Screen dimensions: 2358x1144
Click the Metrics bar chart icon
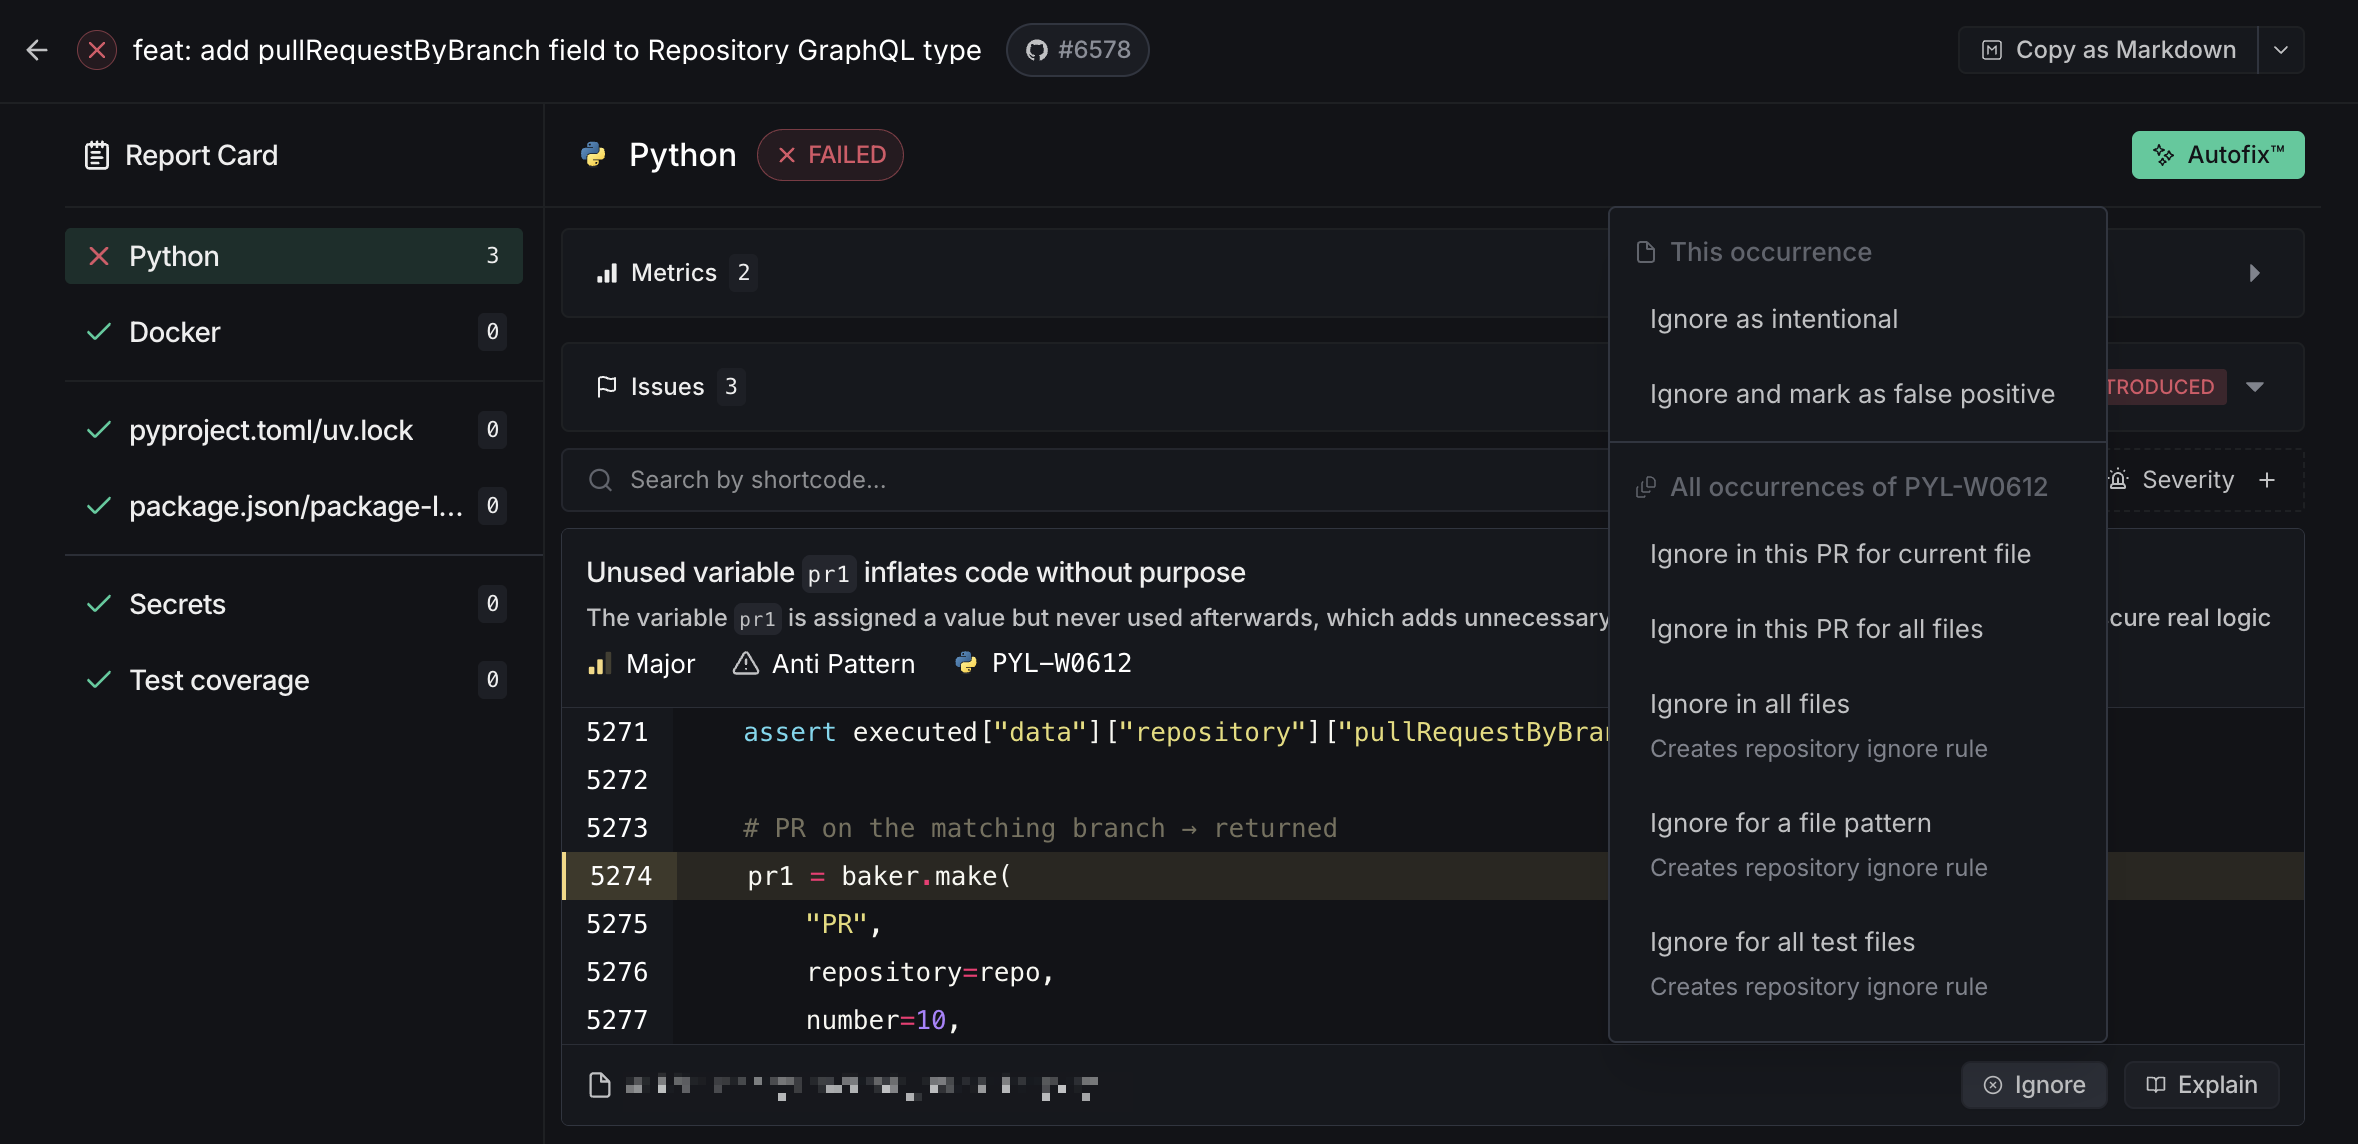[x=607, y=273]
